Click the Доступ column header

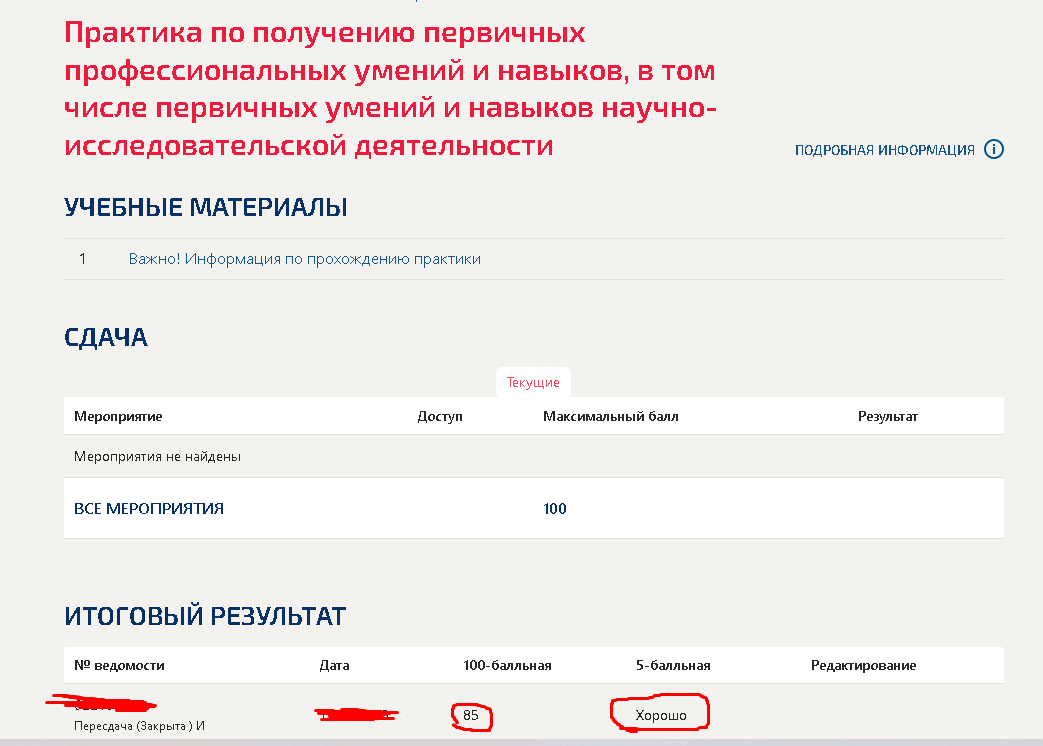click(x=440, y=416)
